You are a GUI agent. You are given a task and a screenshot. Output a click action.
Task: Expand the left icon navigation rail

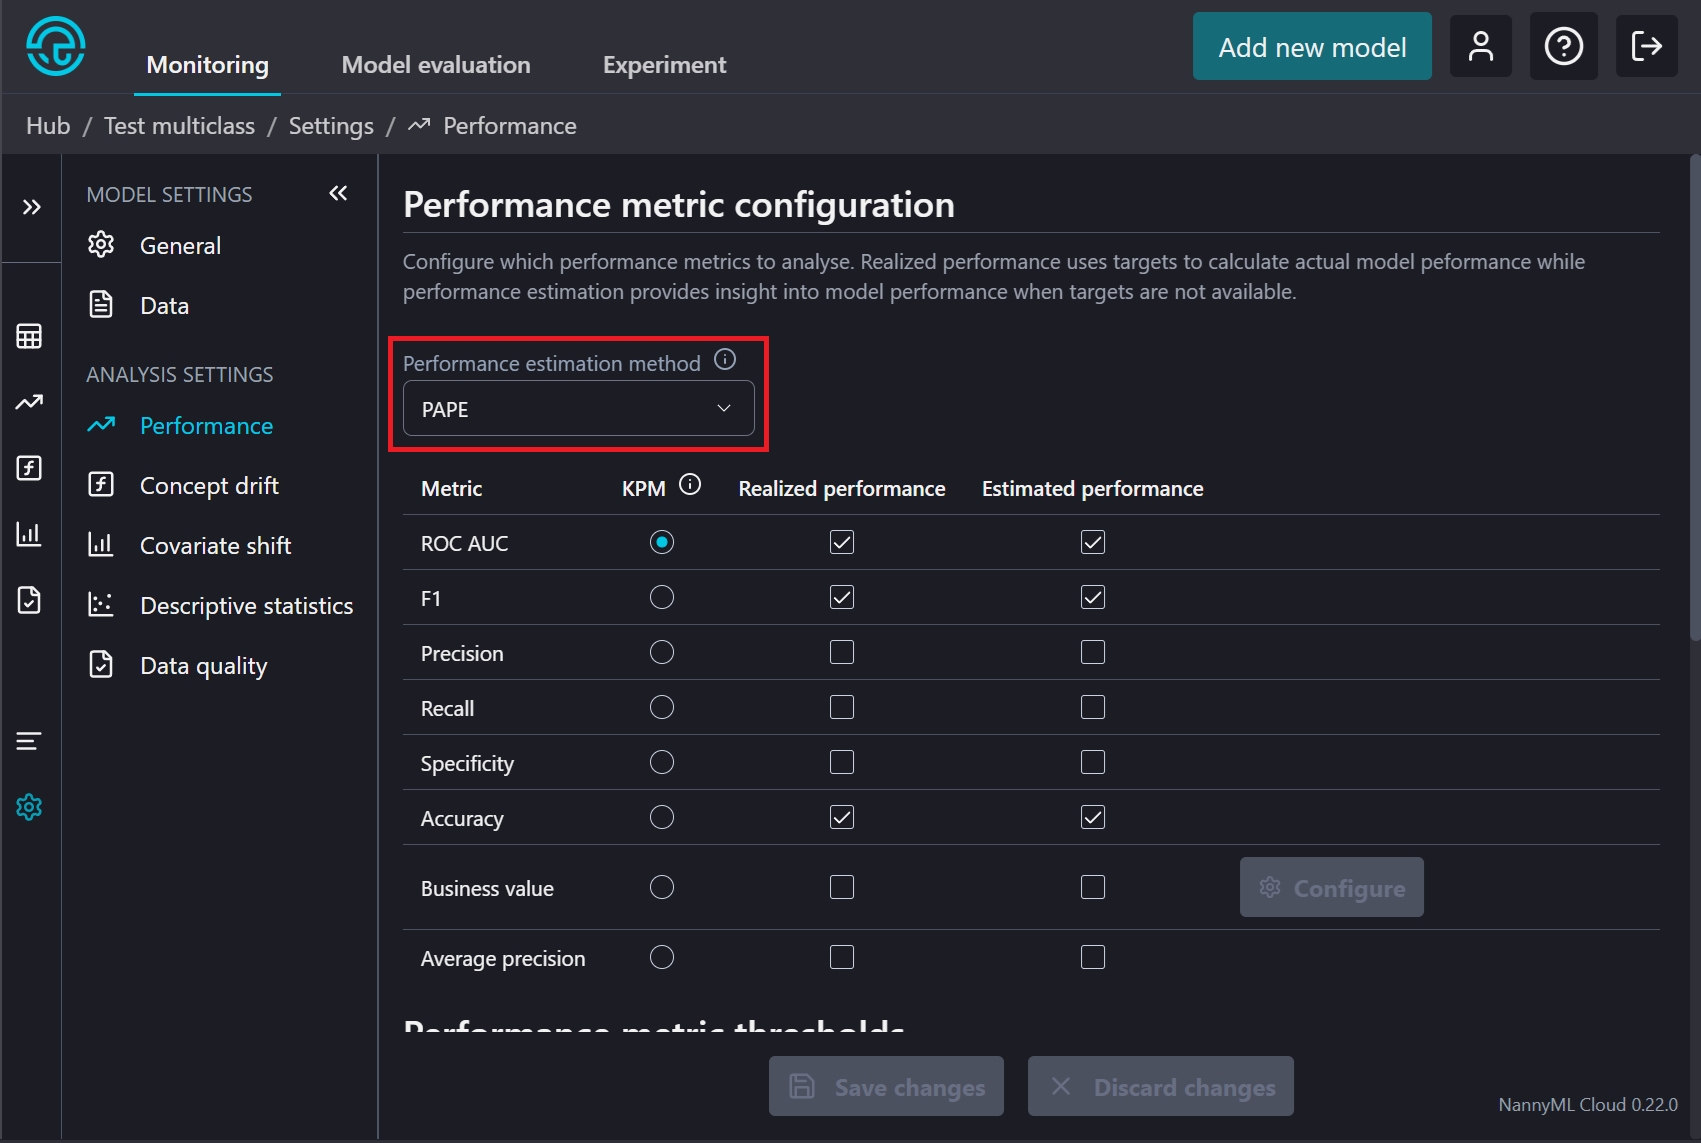pyautogui.click(x=31, y=207)
